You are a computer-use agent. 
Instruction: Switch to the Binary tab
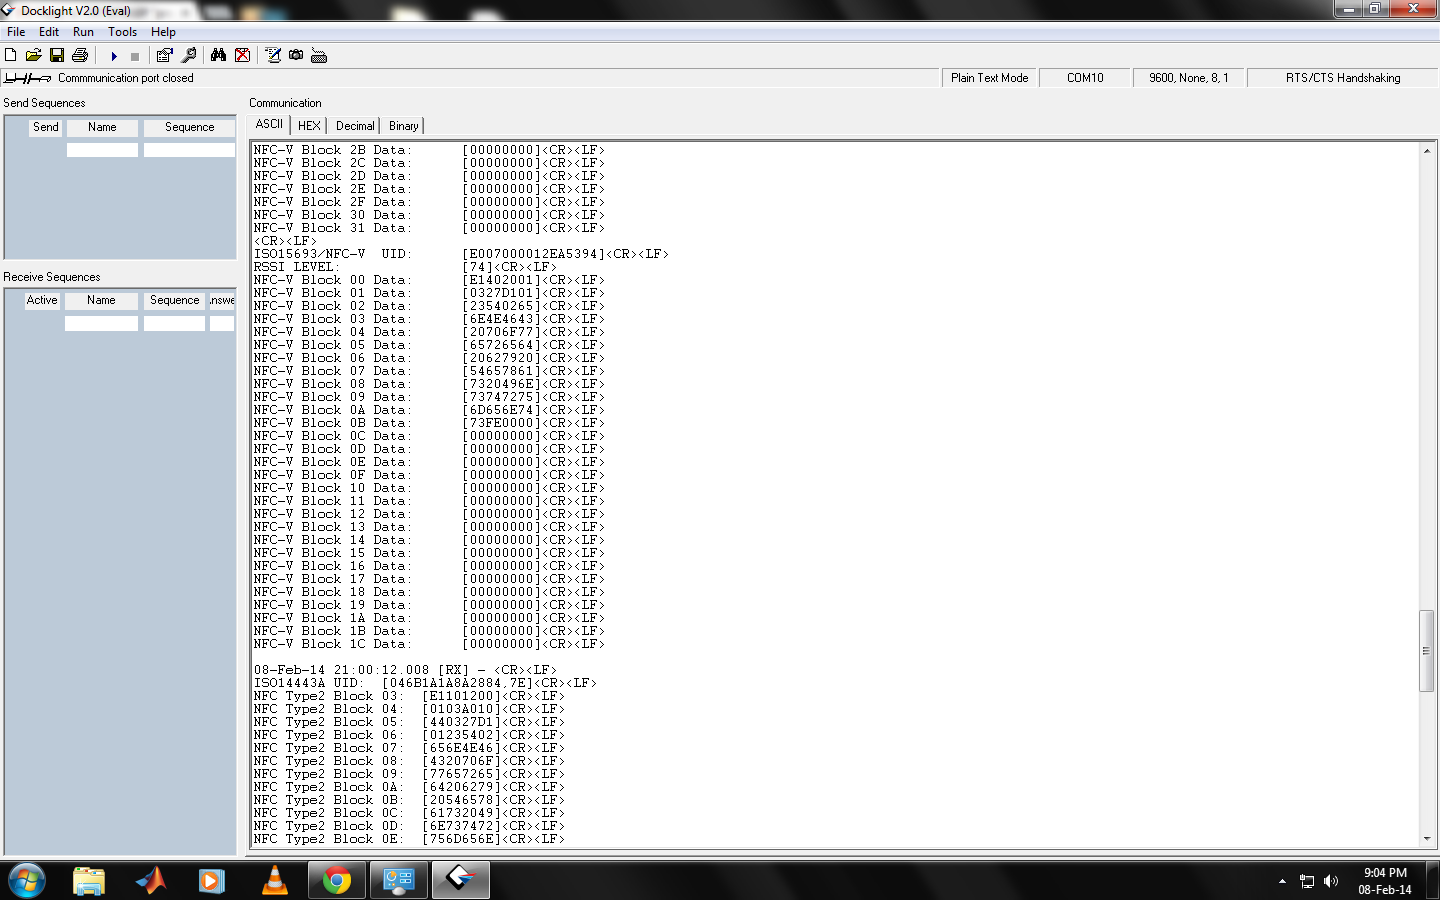coord(404,126)
